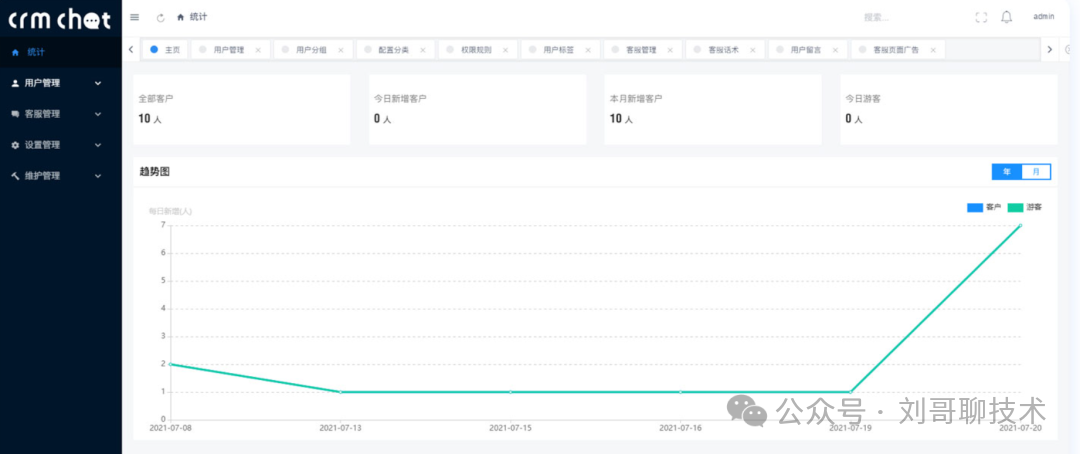Click the 2021-07-15 x-axis label

(x=510, y=428)
